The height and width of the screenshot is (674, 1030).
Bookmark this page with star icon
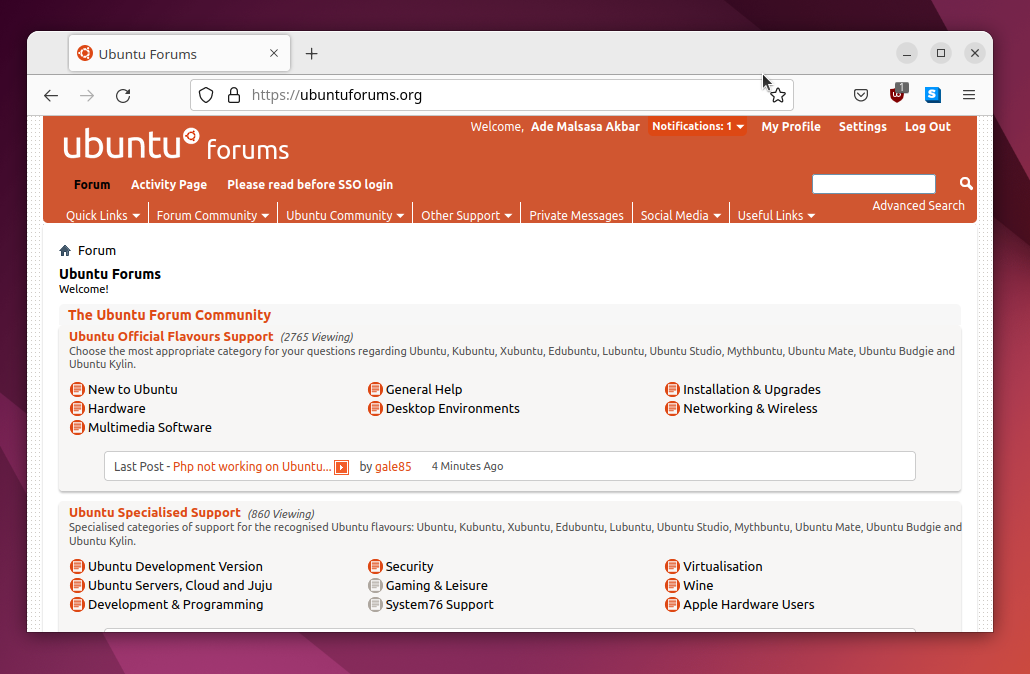pos(778,95)
